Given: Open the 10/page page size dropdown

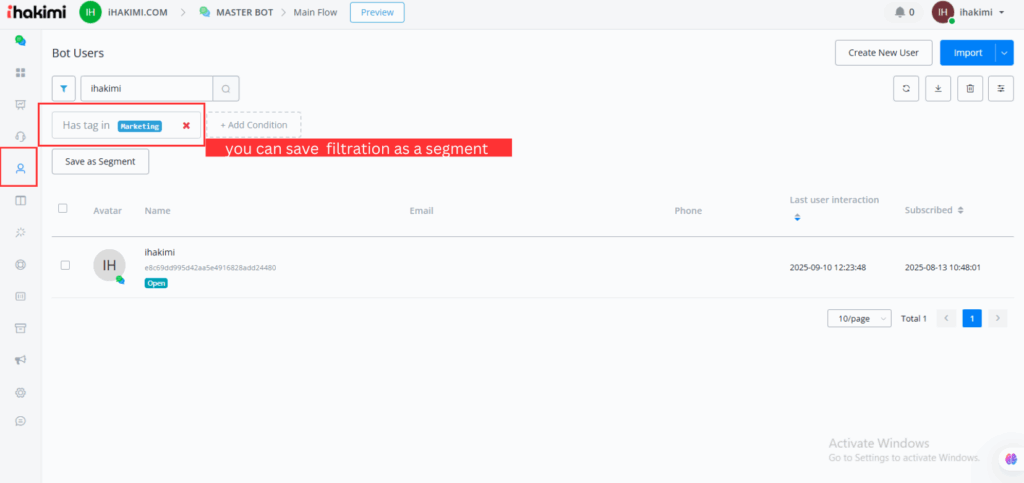Looking at the screenshot, I should point(859,318).
